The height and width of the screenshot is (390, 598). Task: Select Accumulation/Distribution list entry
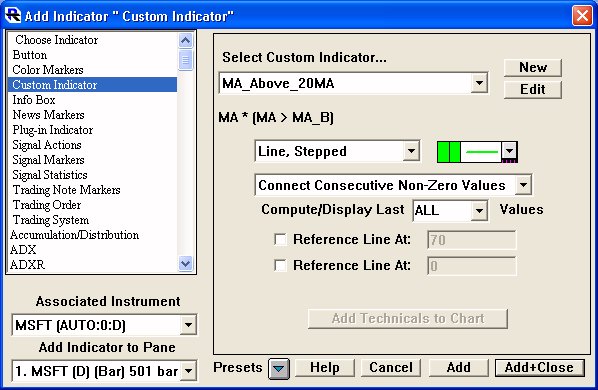(92, 235)
